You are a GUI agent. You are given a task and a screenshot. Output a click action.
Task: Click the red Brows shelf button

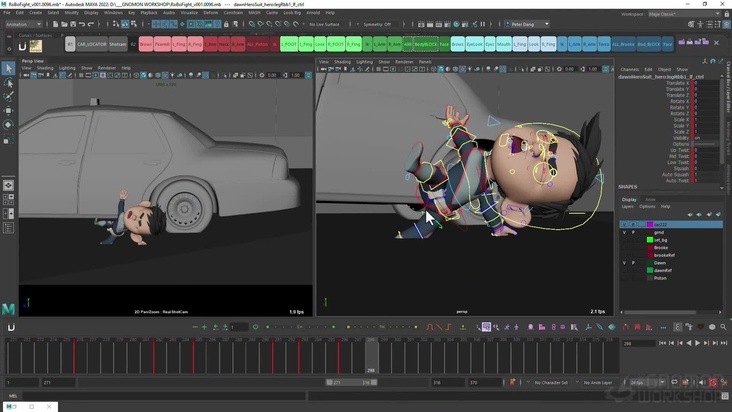(x=146, y=44)
